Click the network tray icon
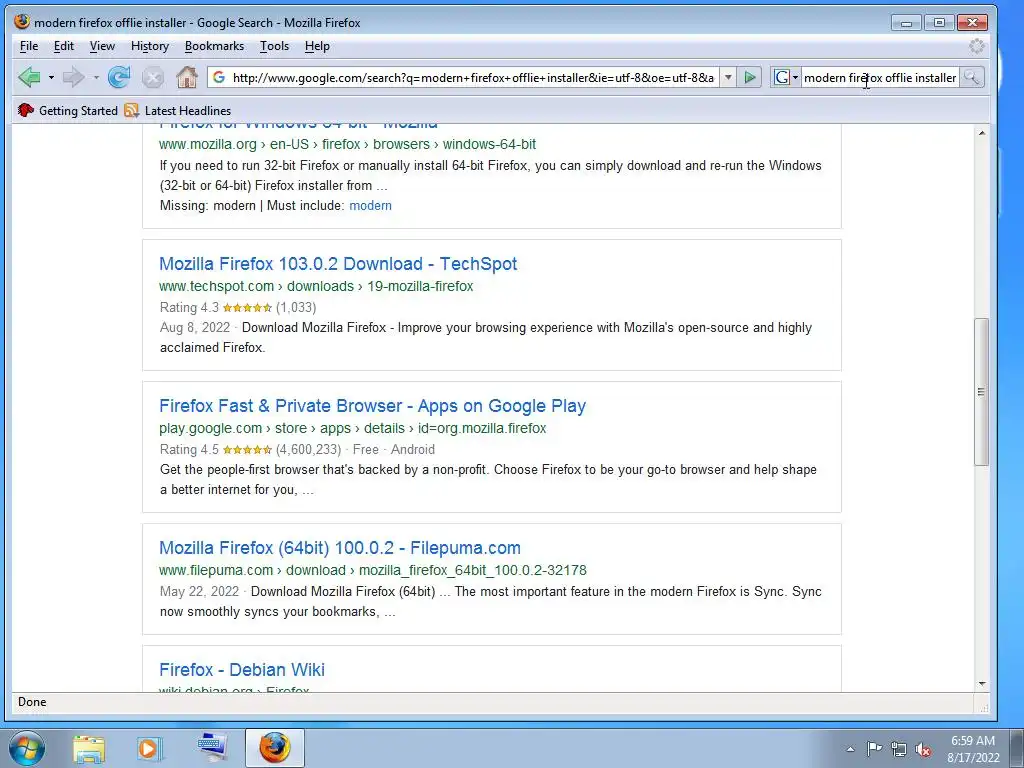The image size is (1024, 768). (x=899, y=749)
